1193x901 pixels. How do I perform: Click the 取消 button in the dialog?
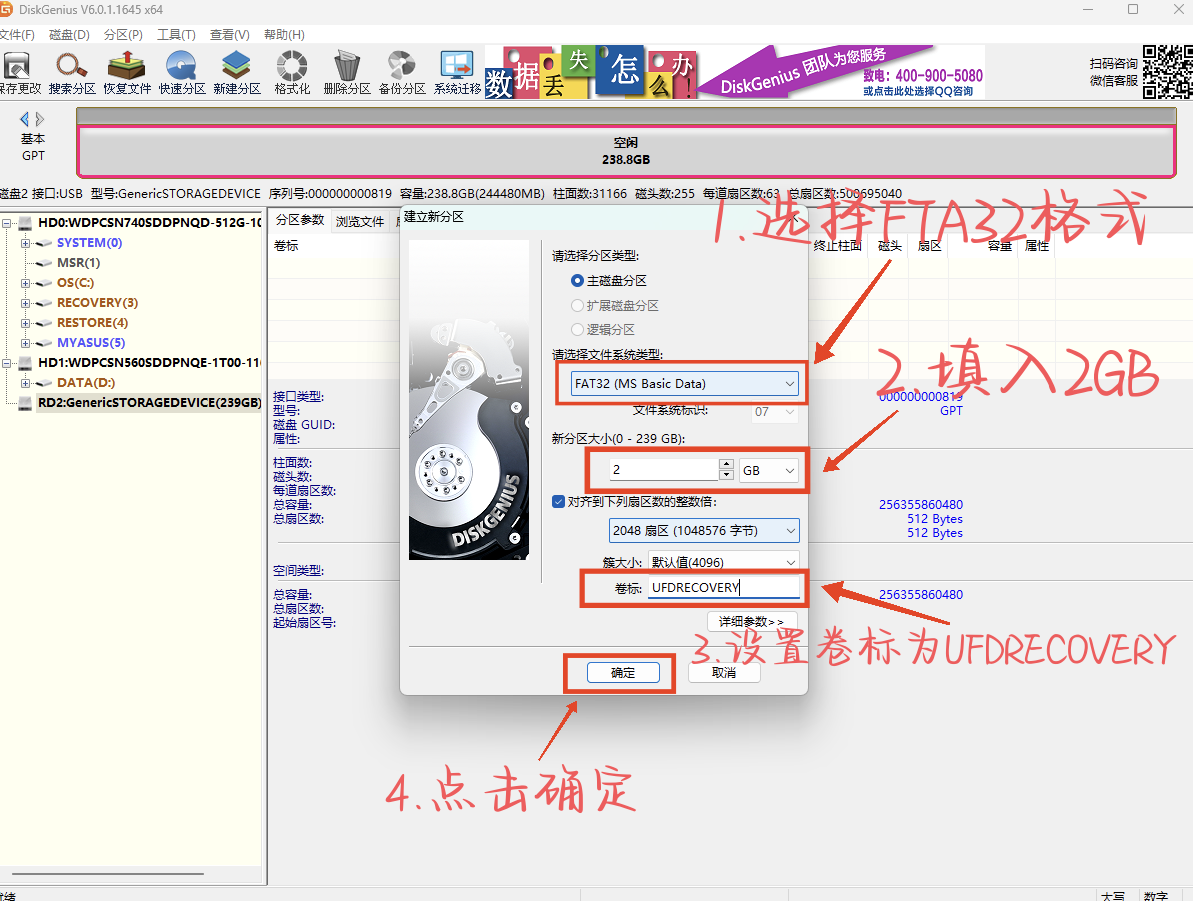pyautogui.click(x=724, y=673)
